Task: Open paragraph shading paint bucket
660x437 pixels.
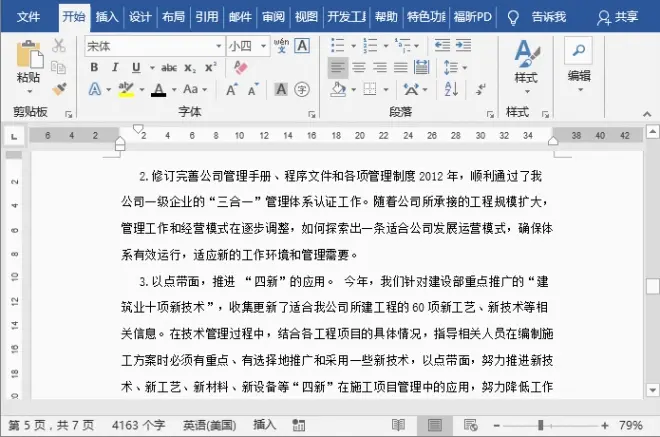Action: 338,89
